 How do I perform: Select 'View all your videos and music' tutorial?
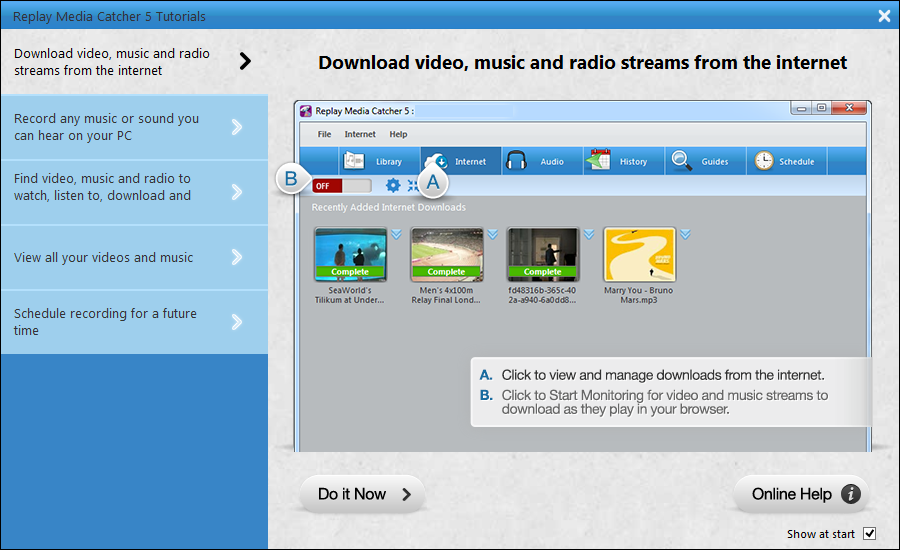(x=134, y=257)
